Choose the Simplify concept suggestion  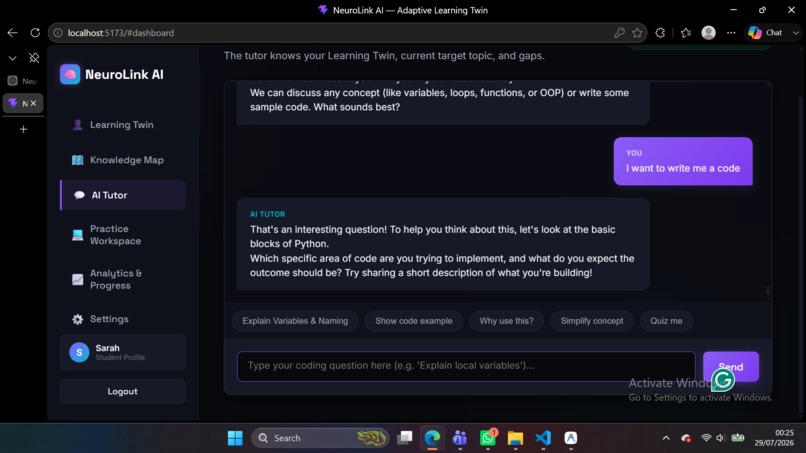point(592,321)
